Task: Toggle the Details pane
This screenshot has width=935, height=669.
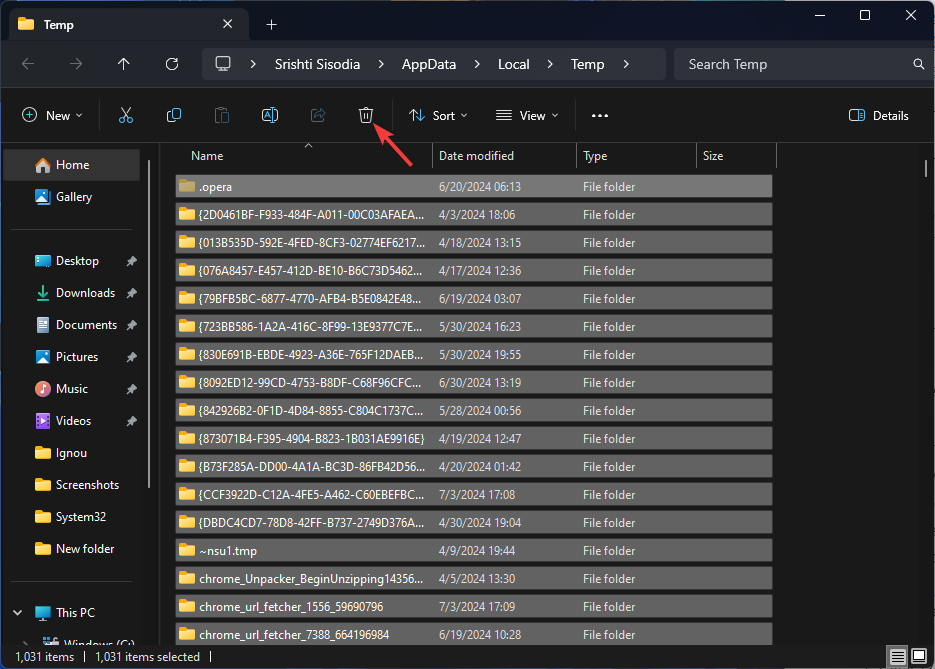Action: coord(879,116)
